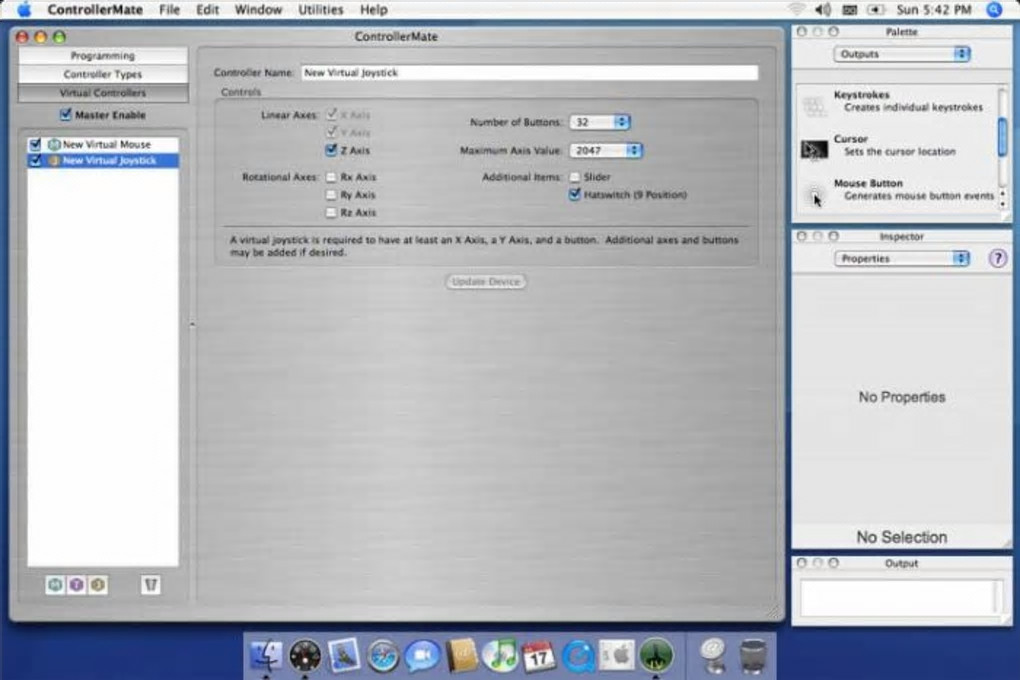Click the dimmed Y Axis checkbox
Image resolution: width=1020 pixels, height=680 pixels.
pos(331,132)
